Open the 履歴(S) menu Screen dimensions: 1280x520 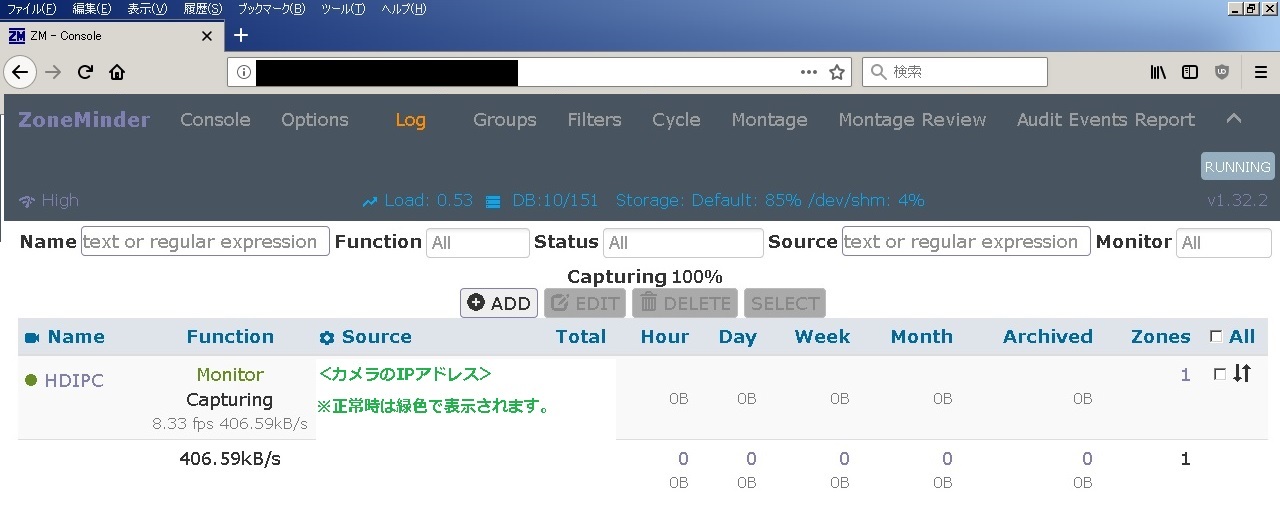(203, 9)
